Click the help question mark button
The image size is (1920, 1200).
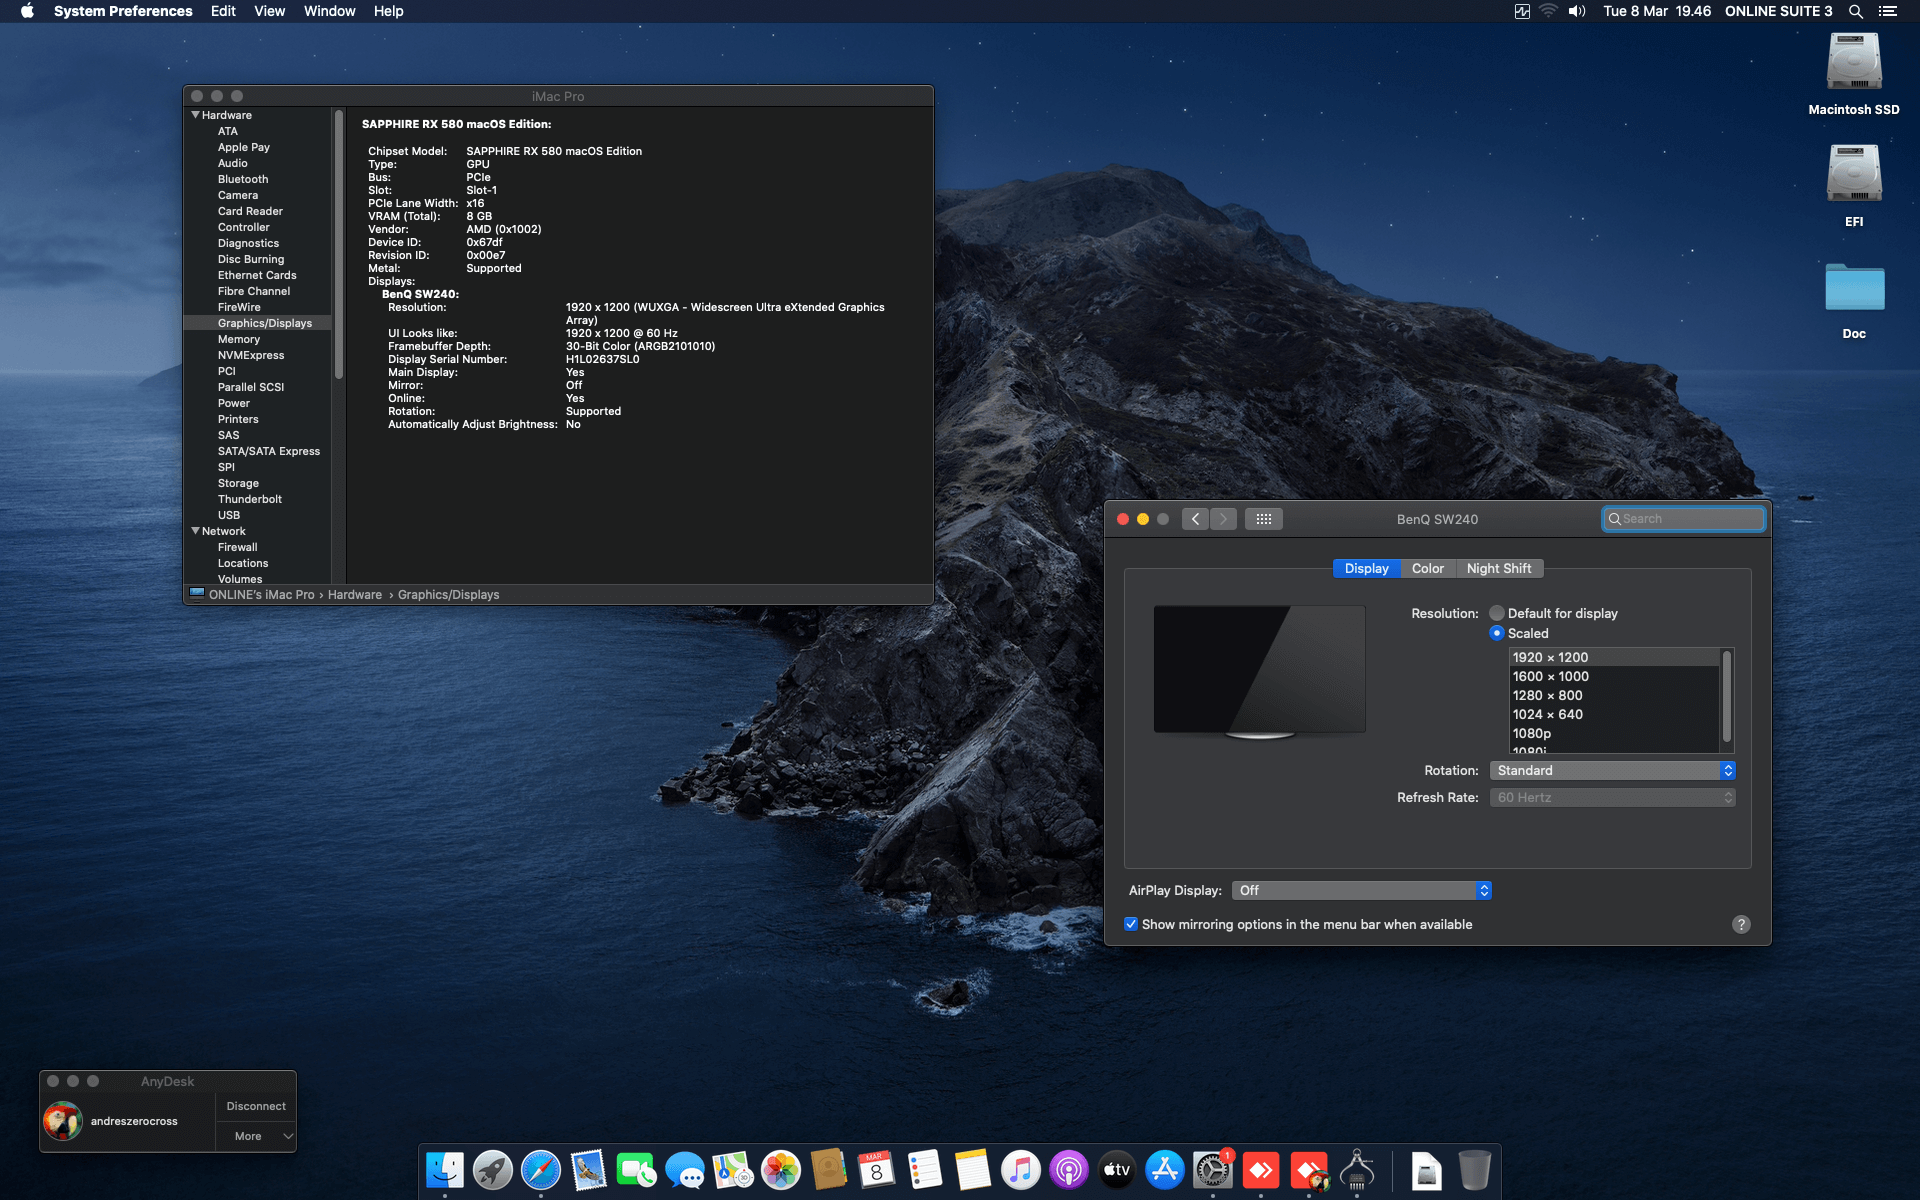coord(1741,924)
